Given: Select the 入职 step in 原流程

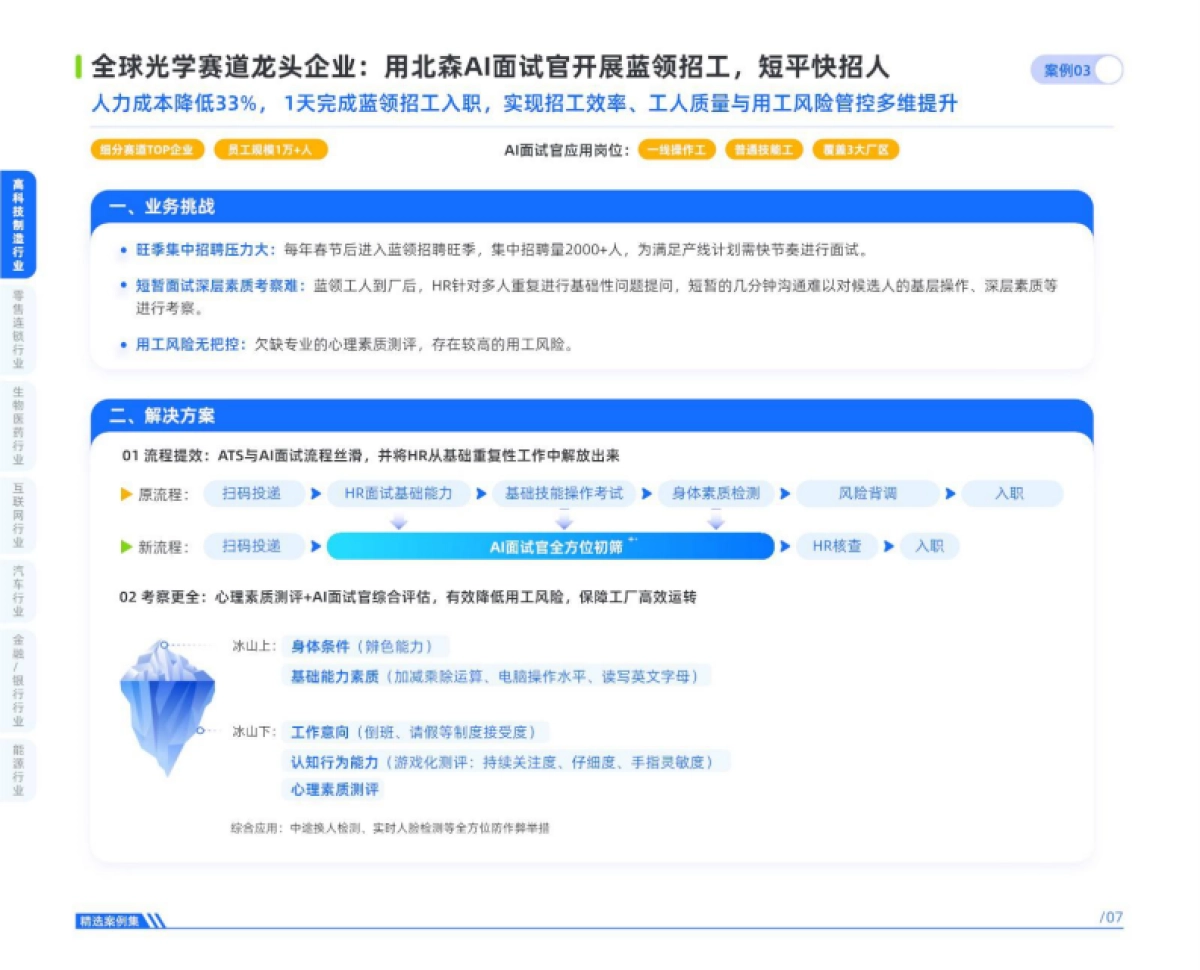Looking at the screenshot, I should tap(1012, 492).
